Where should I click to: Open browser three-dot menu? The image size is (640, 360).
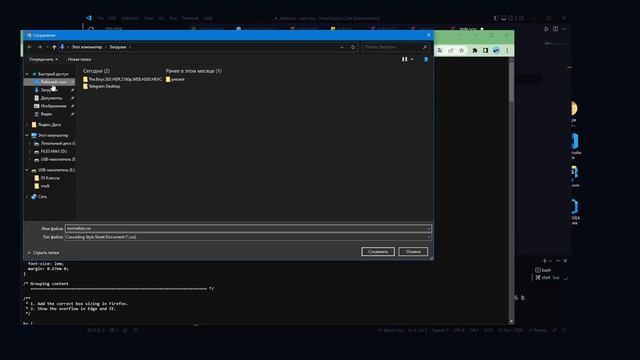[507, 51]
